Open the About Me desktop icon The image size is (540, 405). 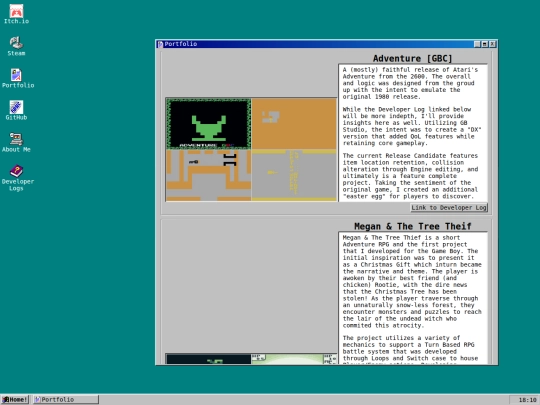16,142
